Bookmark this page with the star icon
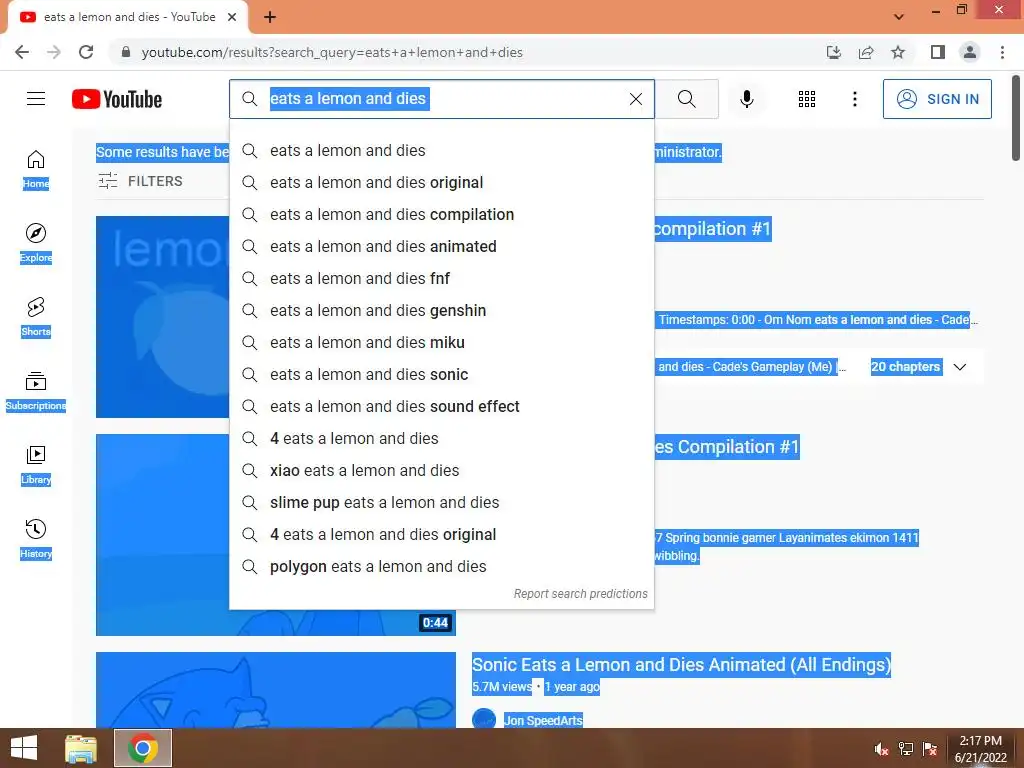 point(898,52)
